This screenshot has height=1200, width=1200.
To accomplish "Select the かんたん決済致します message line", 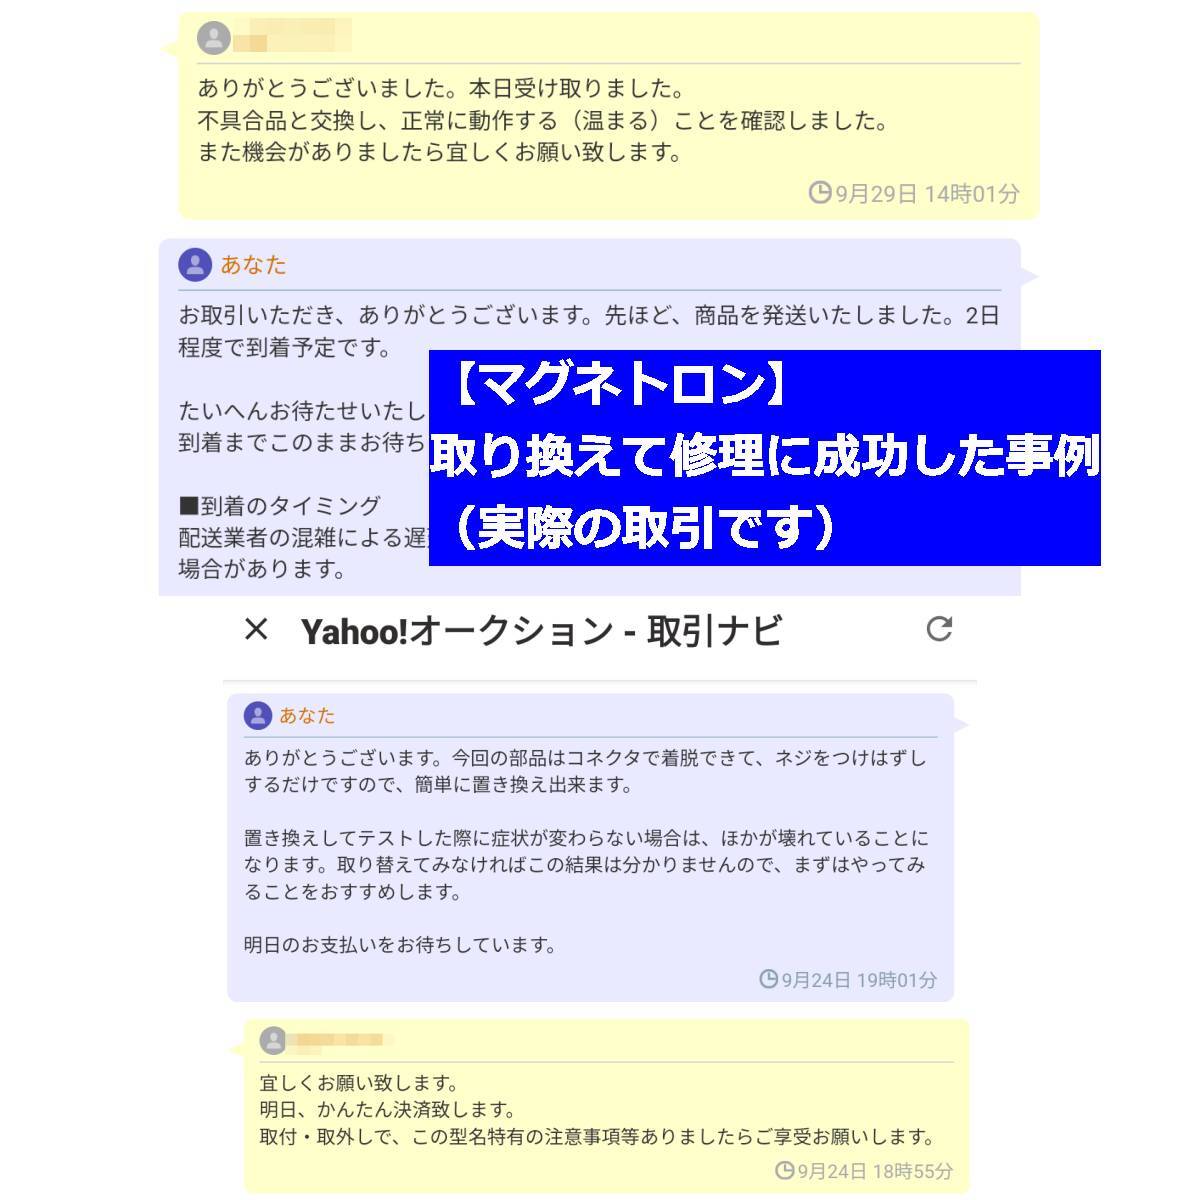I will [387, 1110].
